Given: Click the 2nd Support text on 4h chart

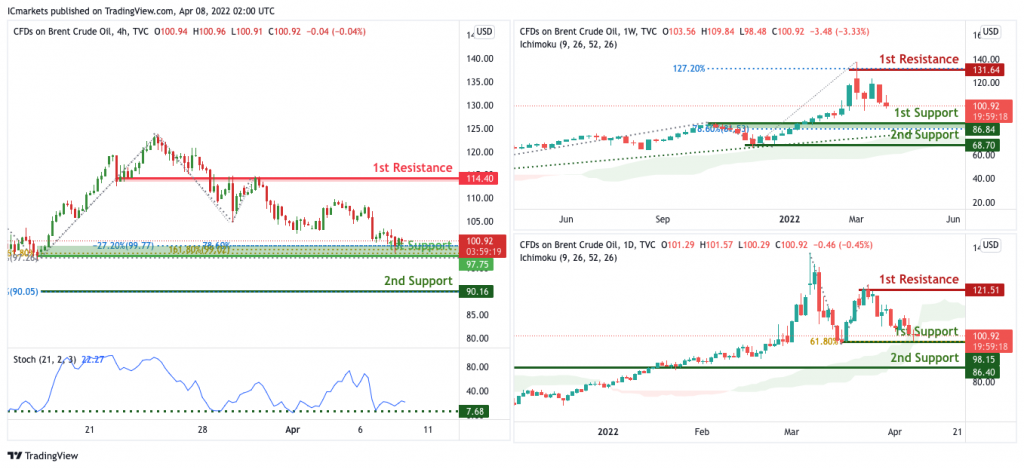Looking at the screenshot, I should point(418,281).
